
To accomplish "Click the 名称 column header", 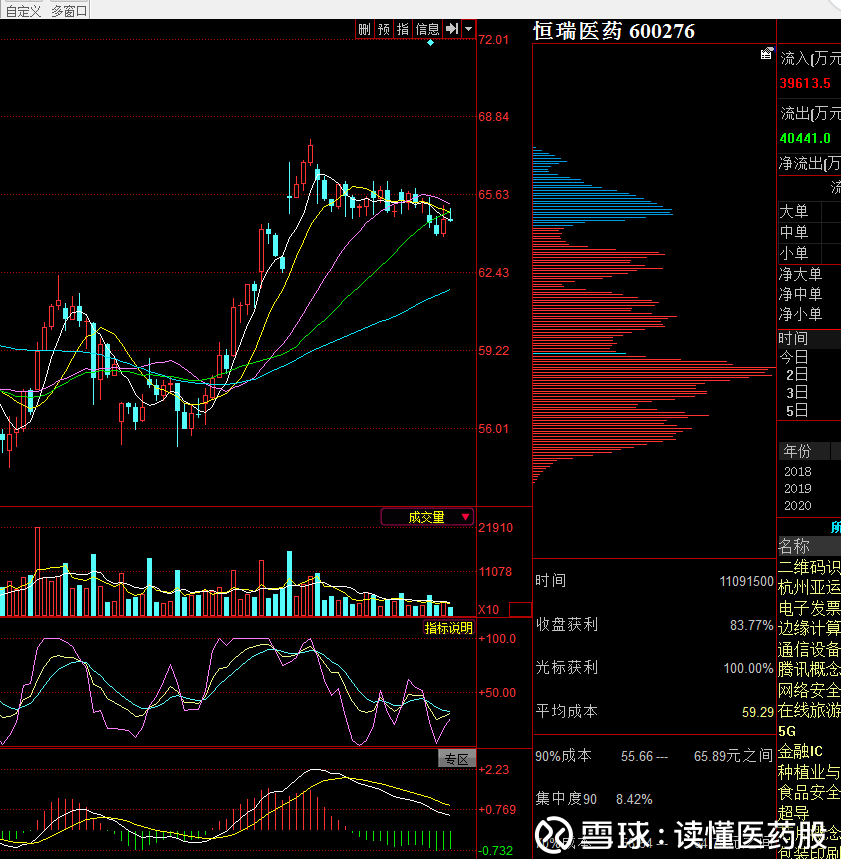I will pos(794,546).
